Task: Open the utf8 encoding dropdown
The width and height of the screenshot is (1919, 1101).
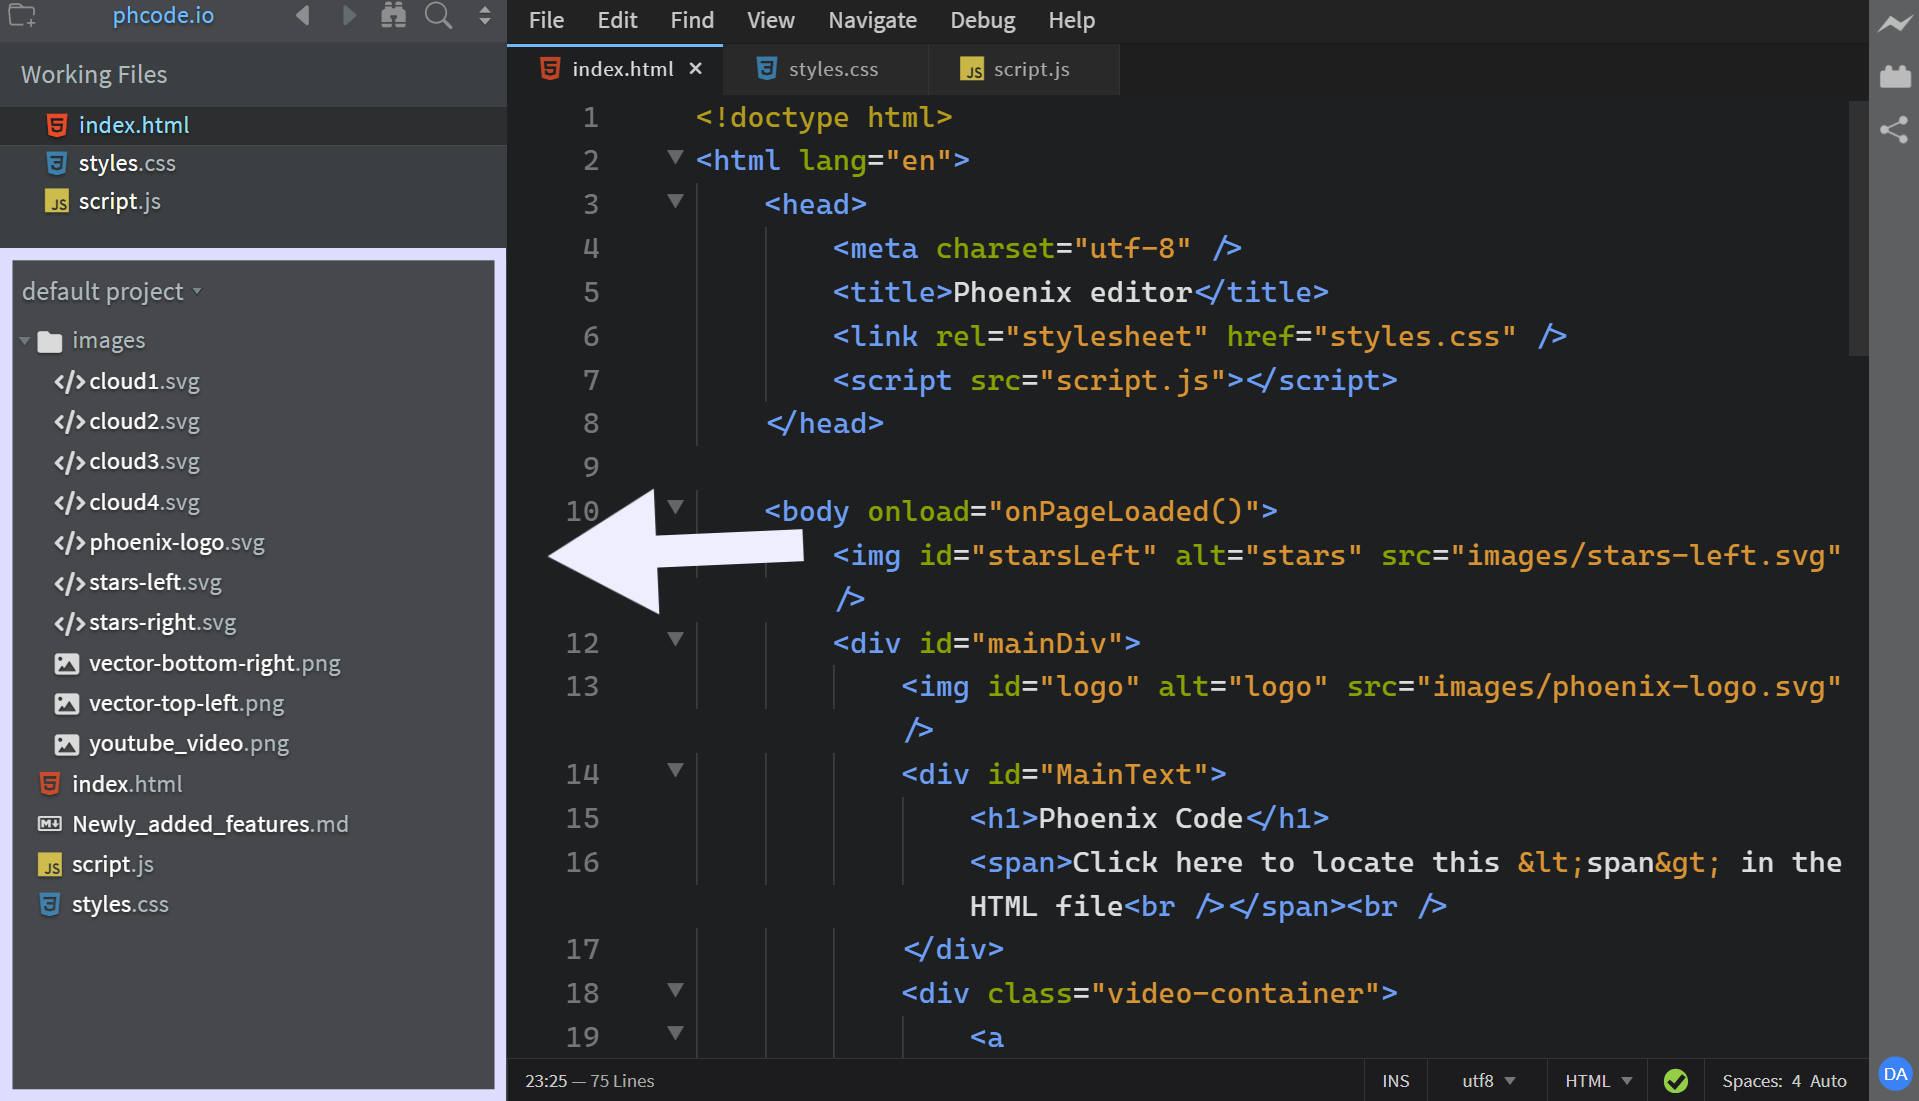Action: coord(1488,1081)
